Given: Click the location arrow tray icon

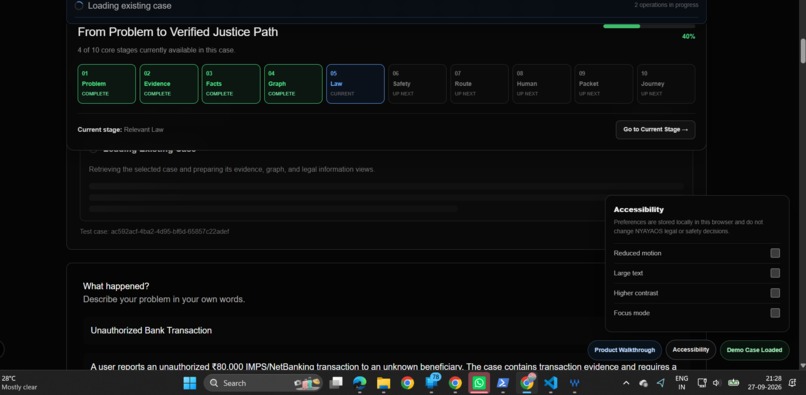Looking at the screenshot, I should pos(661,383).
